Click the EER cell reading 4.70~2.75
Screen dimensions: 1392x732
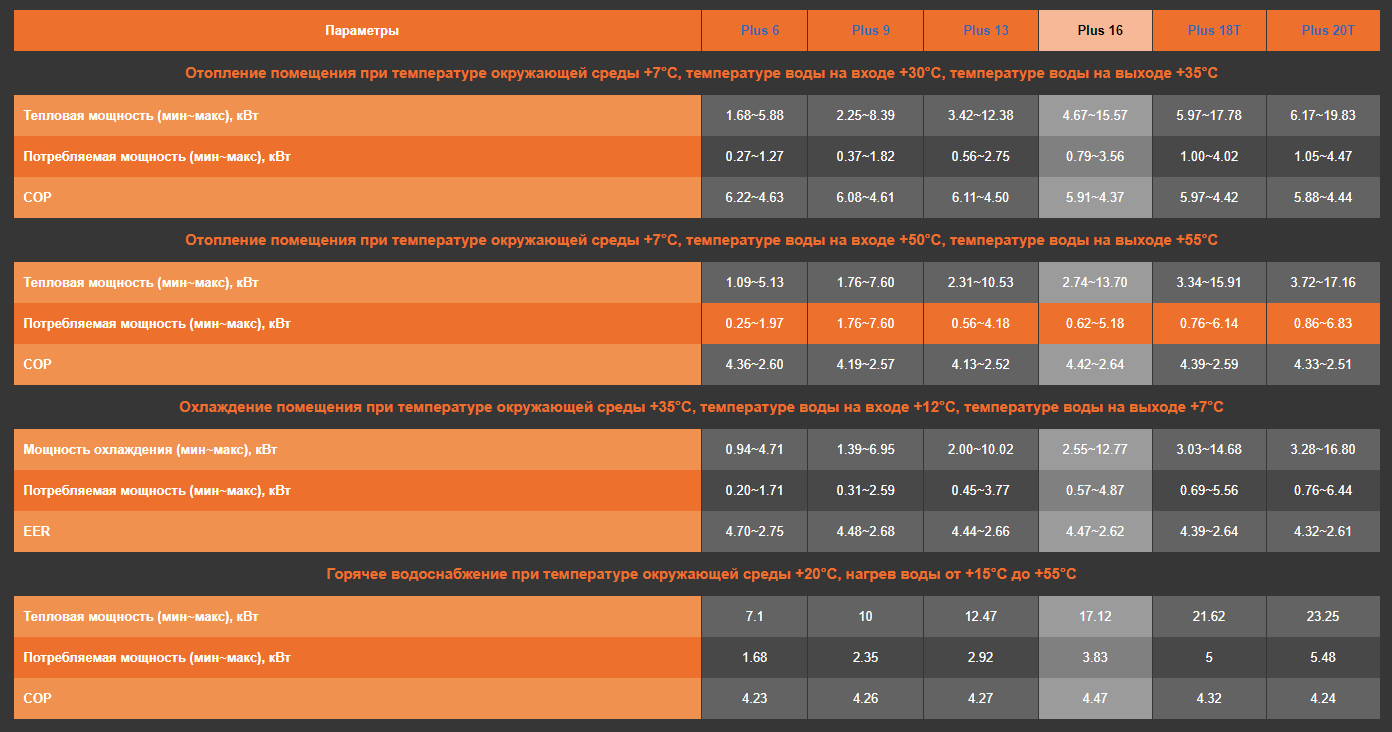[x=754, y=532]
